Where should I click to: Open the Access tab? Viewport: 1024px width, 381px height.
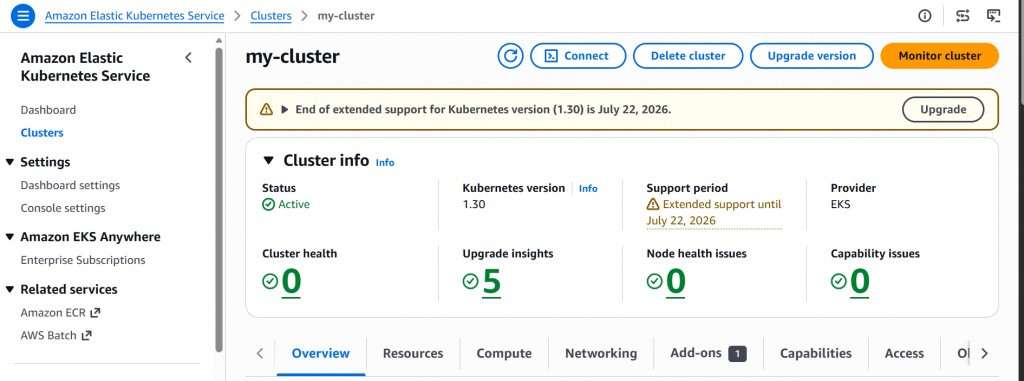coord(904,354)
